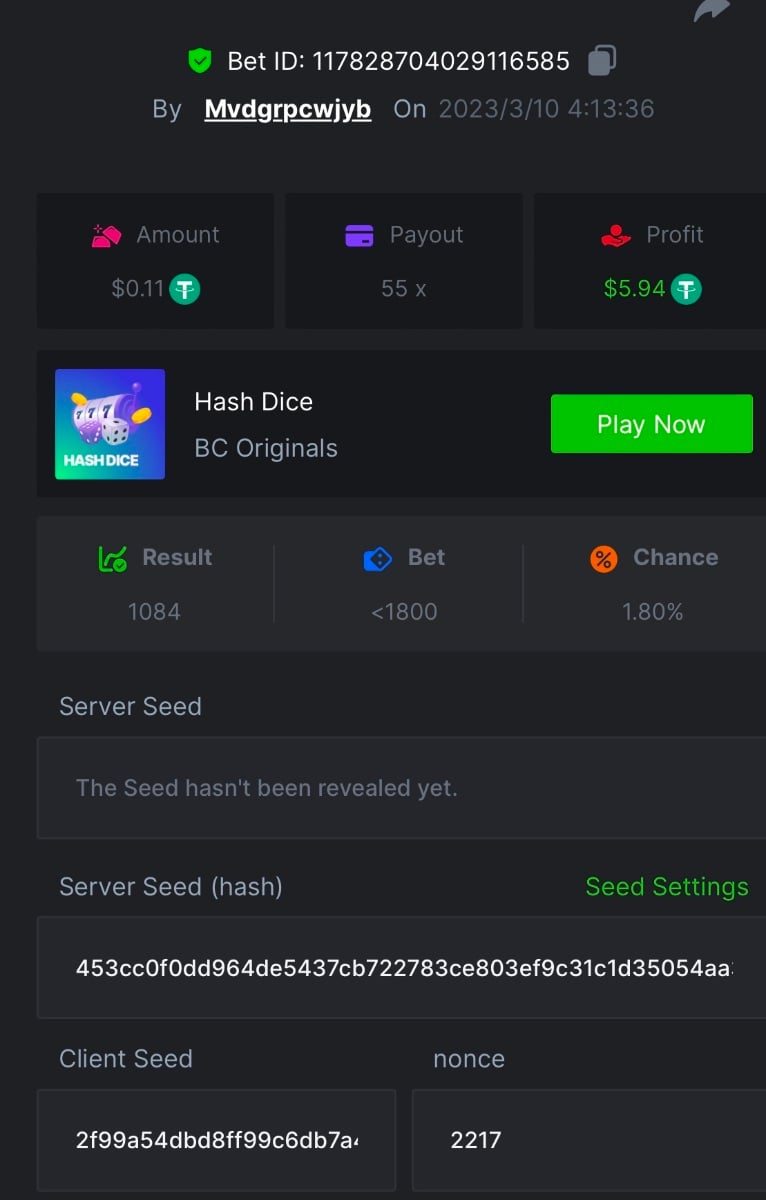Click the green verified shield icon
The image size is (766, 1200).
coord(200,61)
